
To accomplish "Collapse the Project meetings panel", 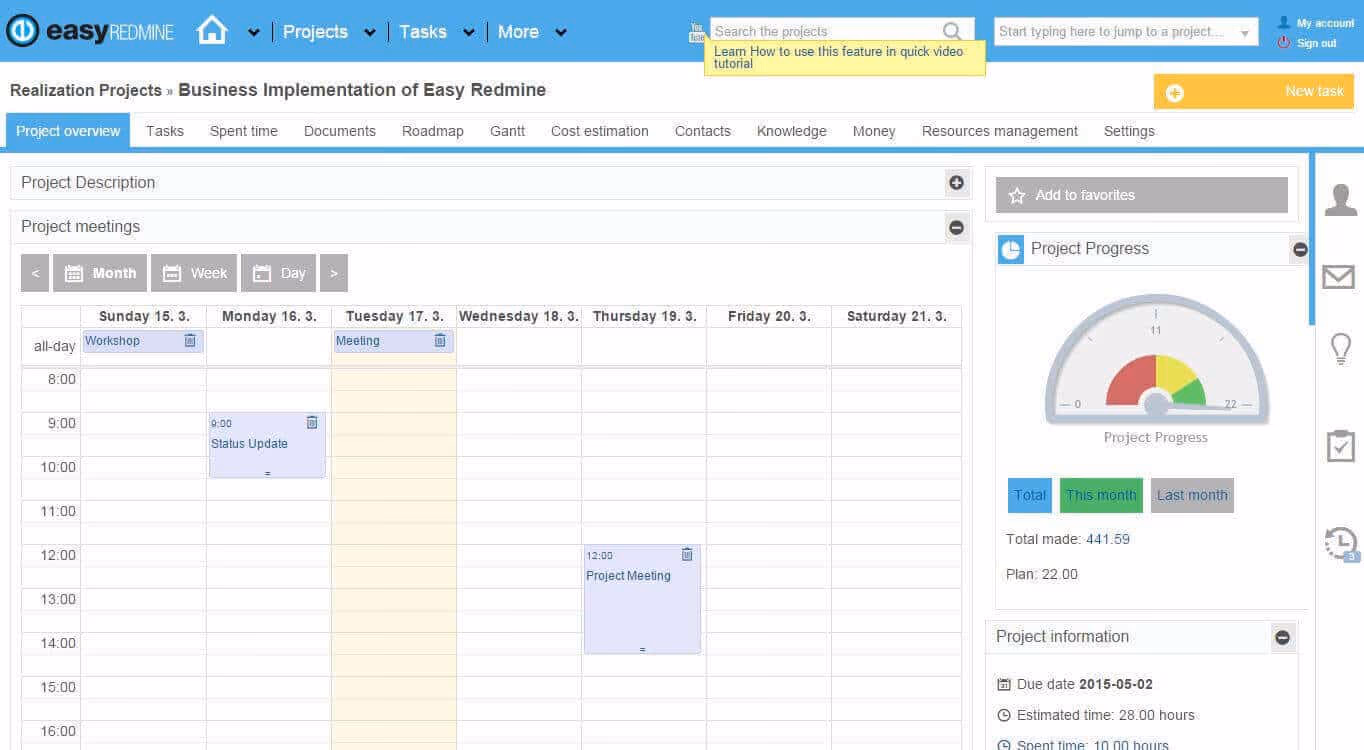I will tap(956, 227).
